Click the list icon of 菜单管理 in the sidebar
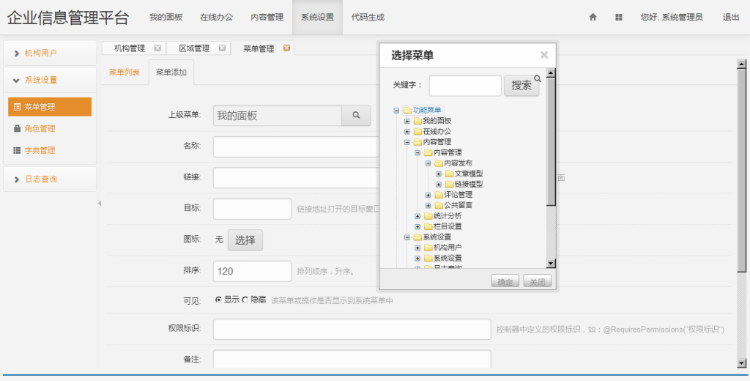This screenshot has width=750, height=381. (x=17, y=107)
